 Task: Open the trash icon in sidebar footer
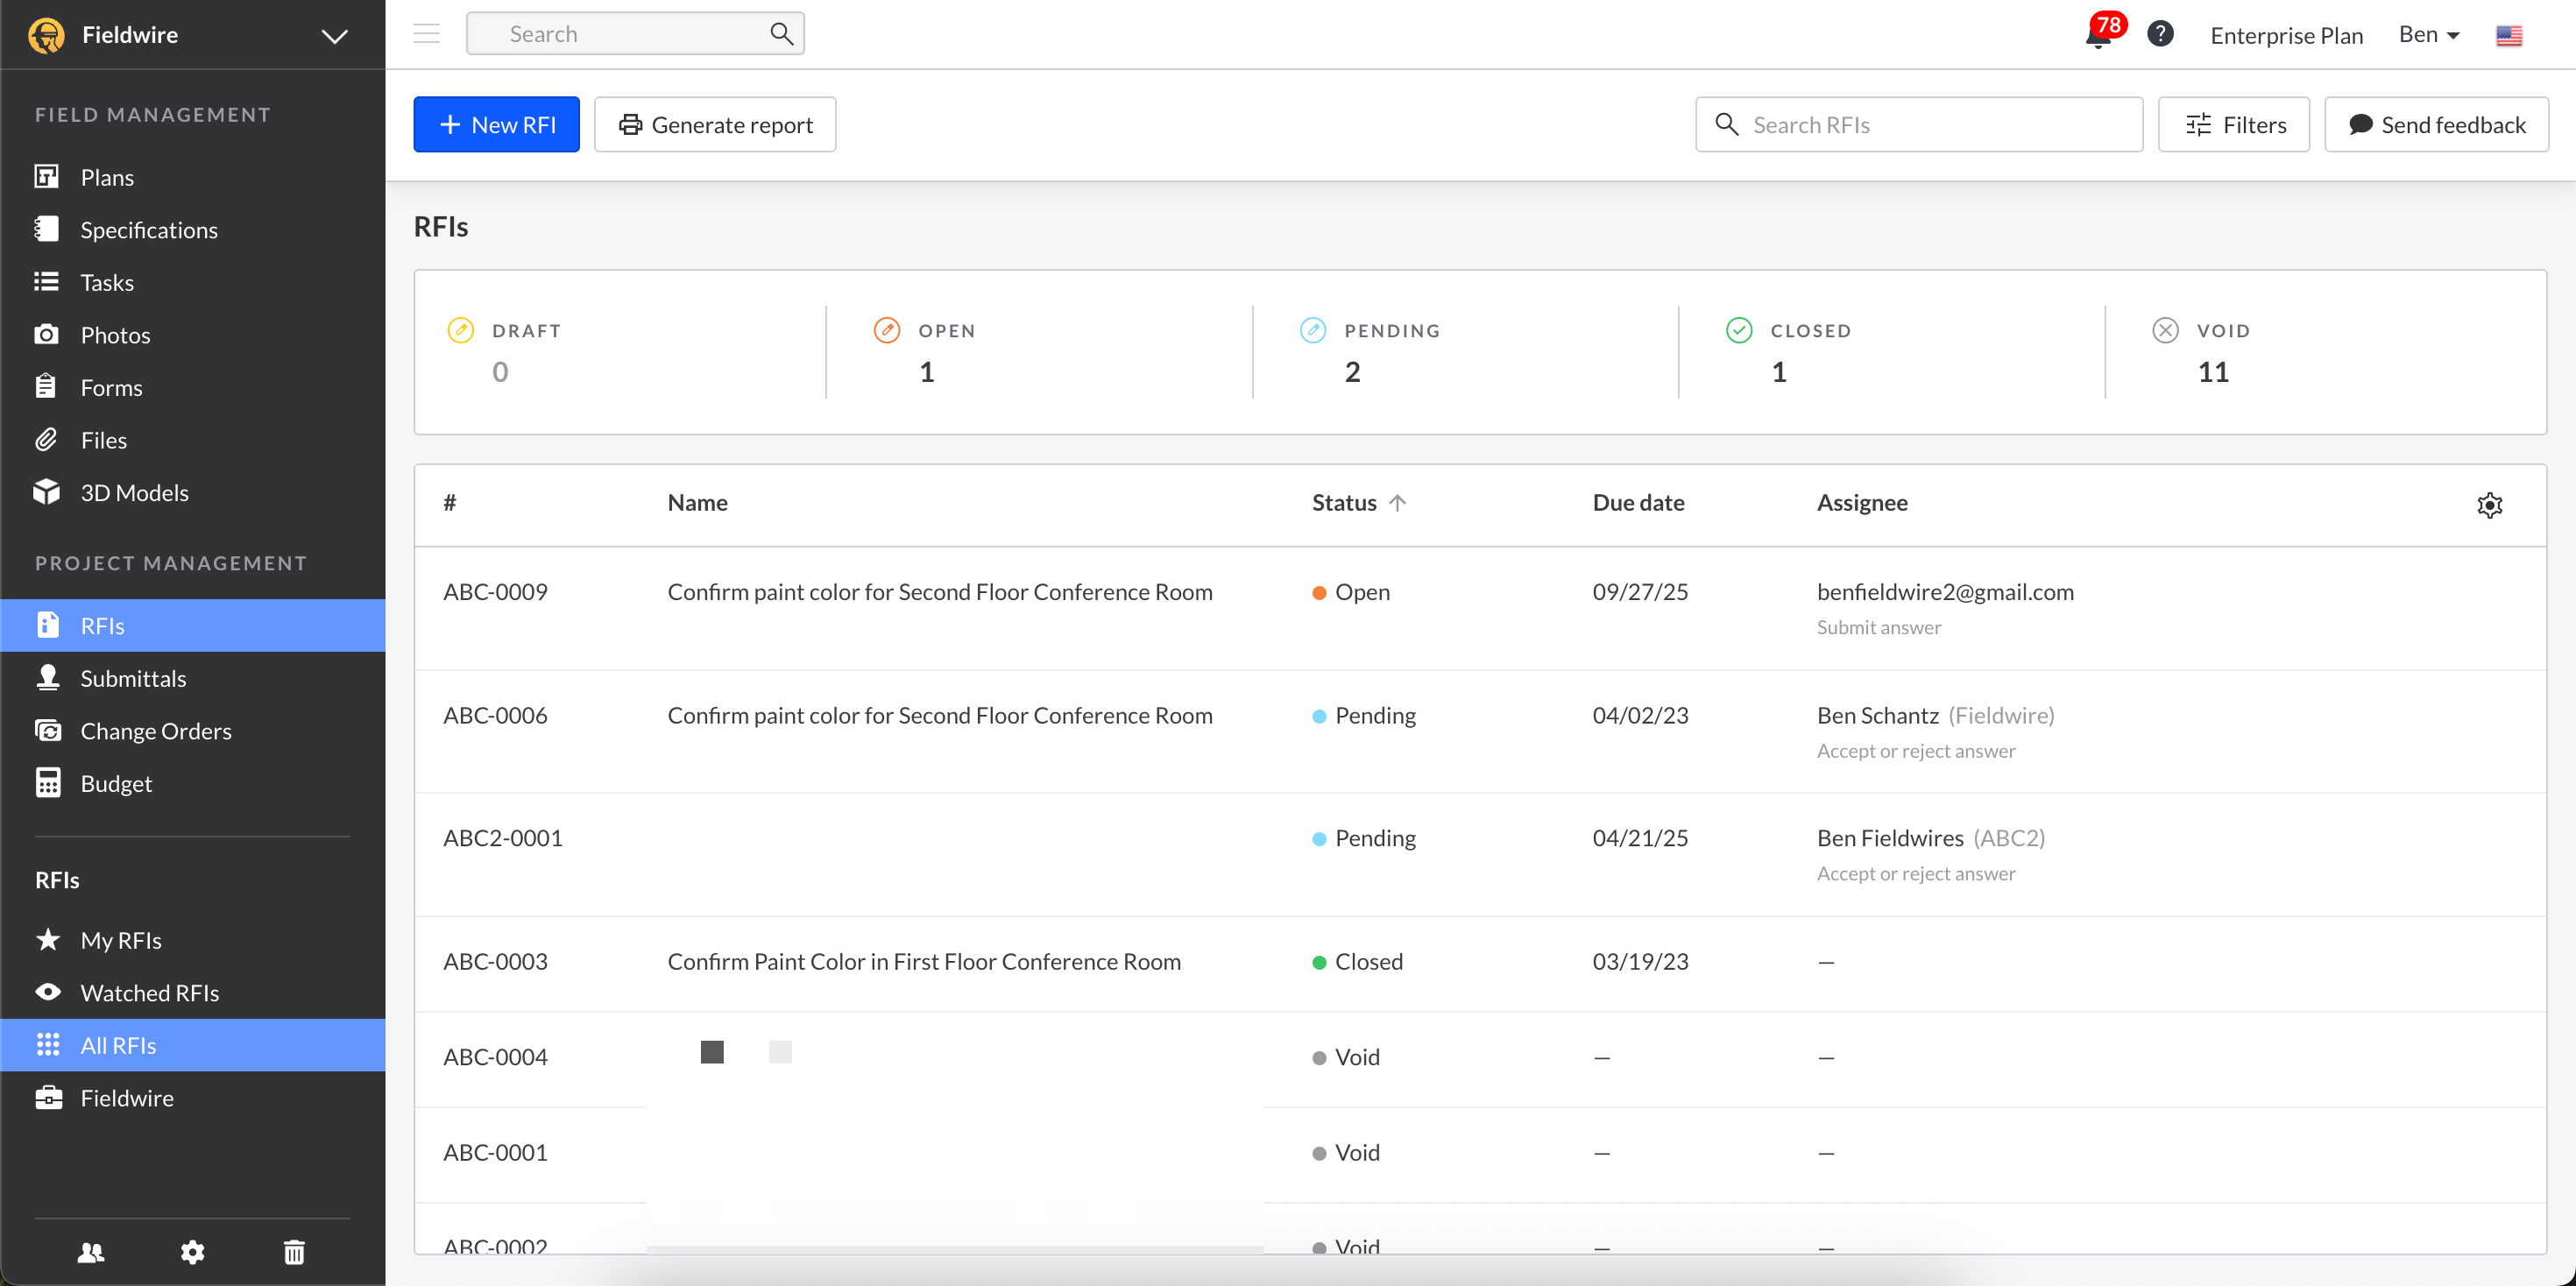pos(294,1251)
